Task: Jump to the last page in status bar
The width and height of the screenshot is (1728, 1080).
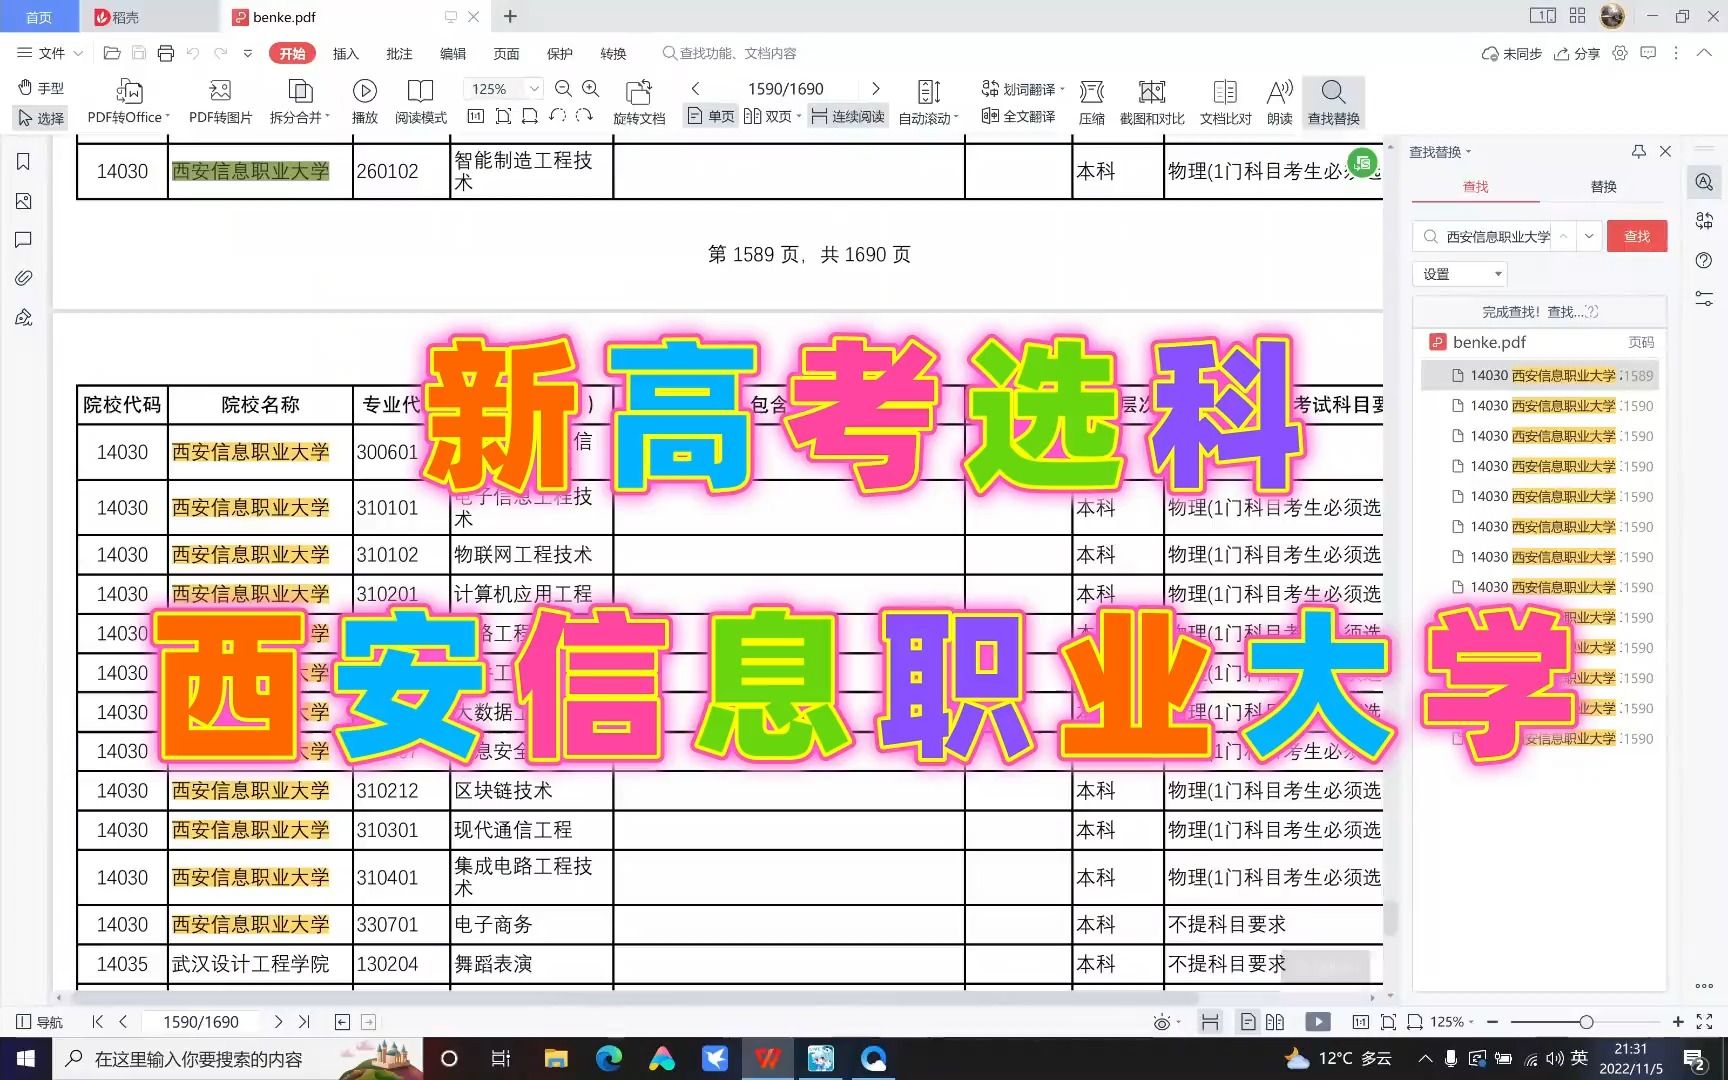Action: [304, 1022]
